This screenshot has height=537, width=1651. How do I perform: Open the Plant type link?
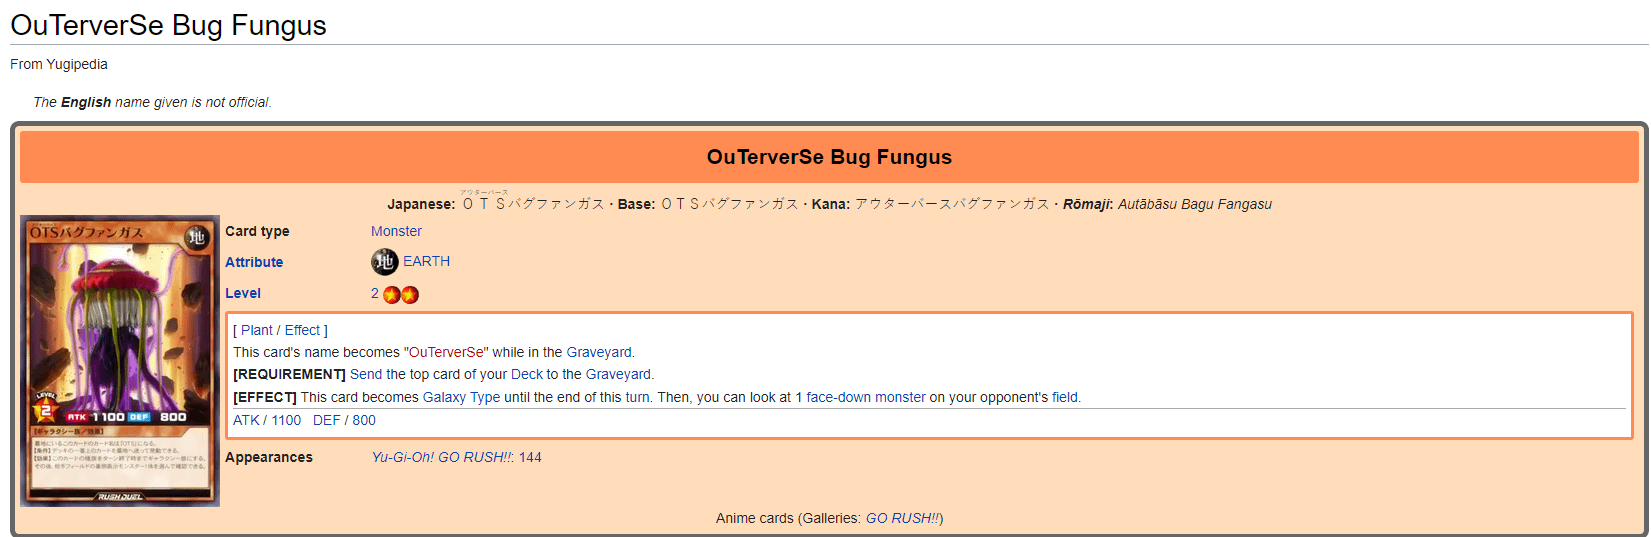(257, 330)
